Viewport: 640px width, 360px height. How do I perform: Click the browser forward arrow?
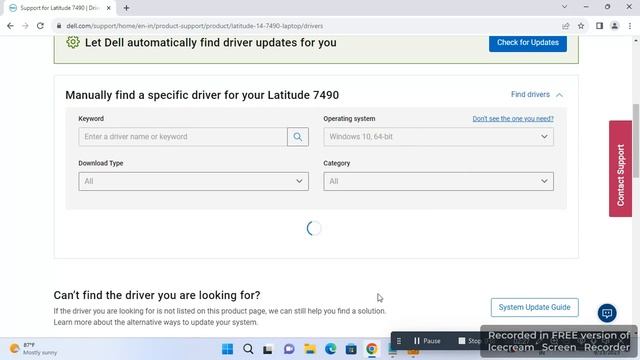[x=25, y=26]
